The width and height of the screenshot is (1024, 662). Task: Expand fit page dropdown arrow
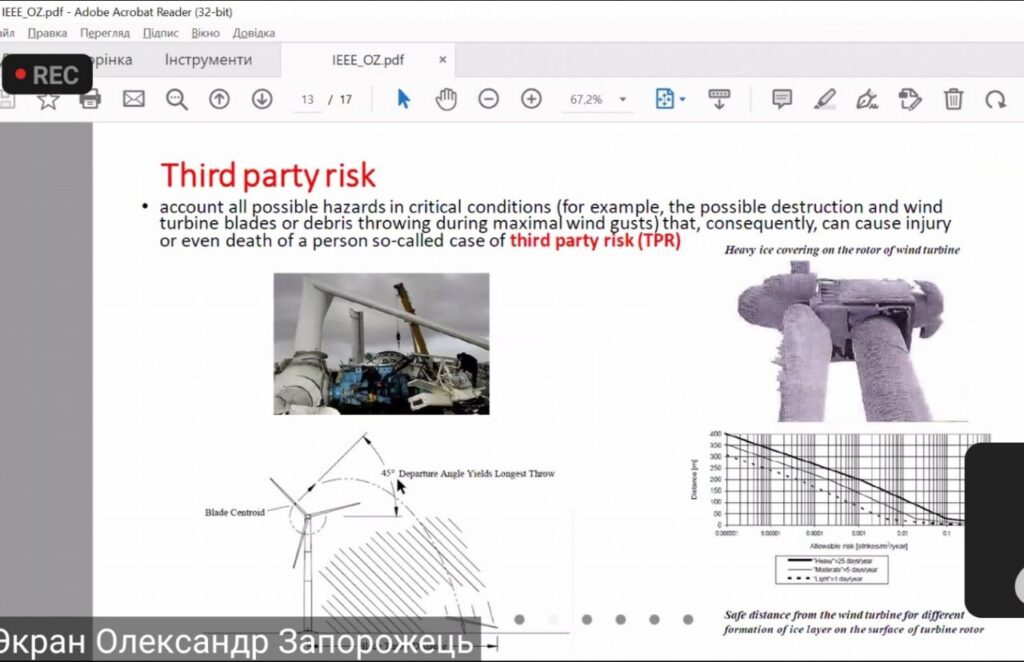(682, 99)
